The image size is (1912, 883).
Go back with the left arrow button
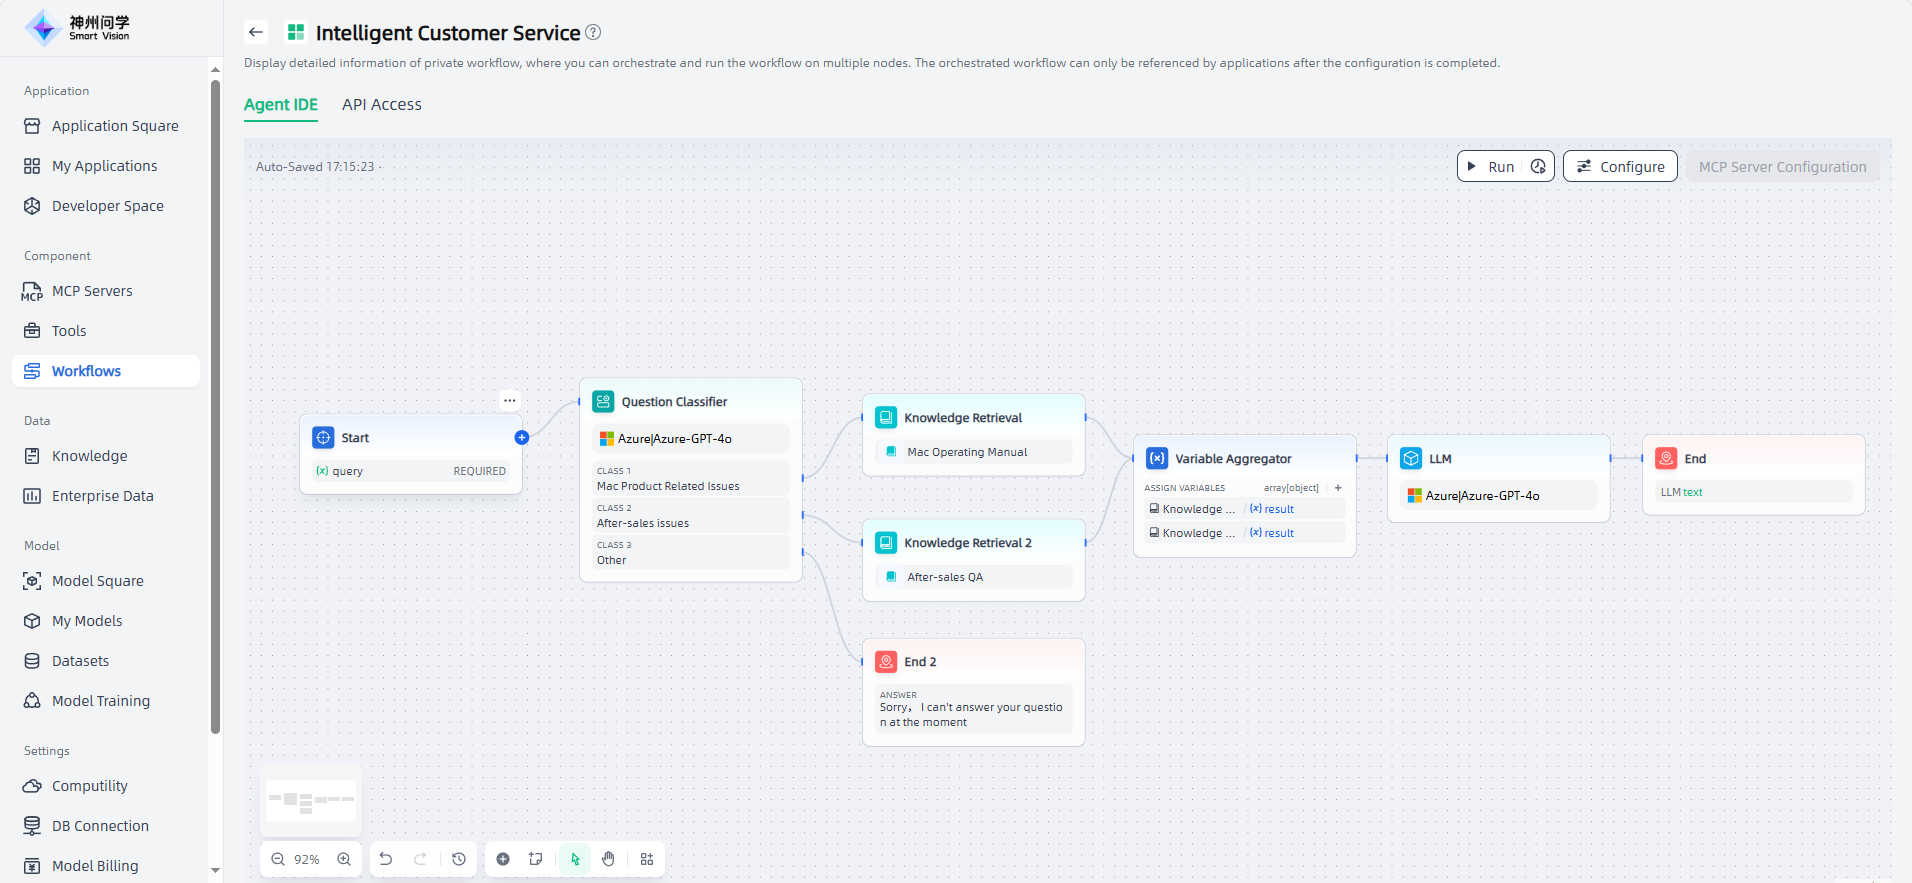(256, 32)
